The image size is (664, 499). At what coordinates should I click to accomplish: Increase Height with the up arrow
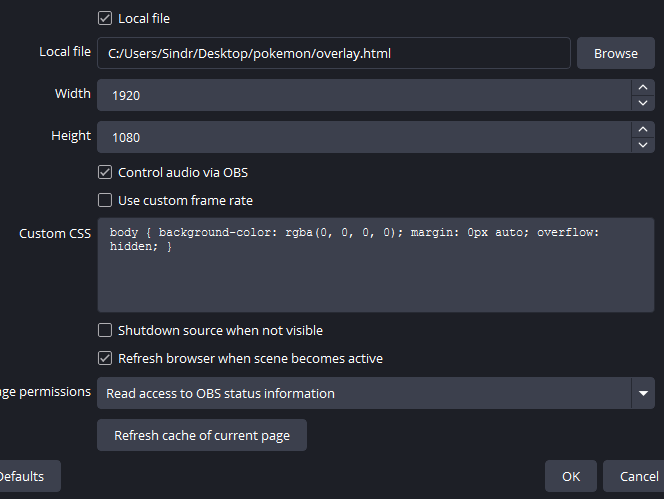642,130
